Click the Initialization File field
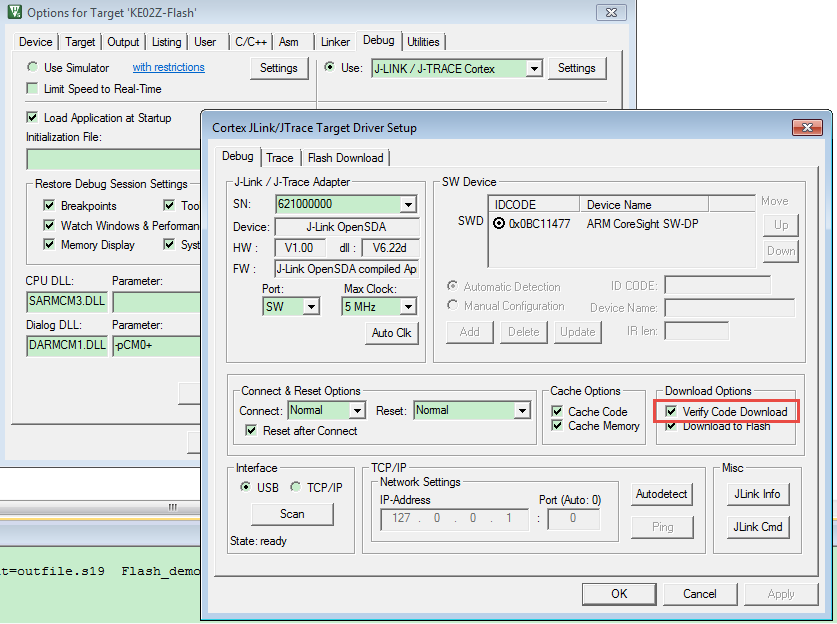Screen dimensions: 837x624 (x=114, y=159)
